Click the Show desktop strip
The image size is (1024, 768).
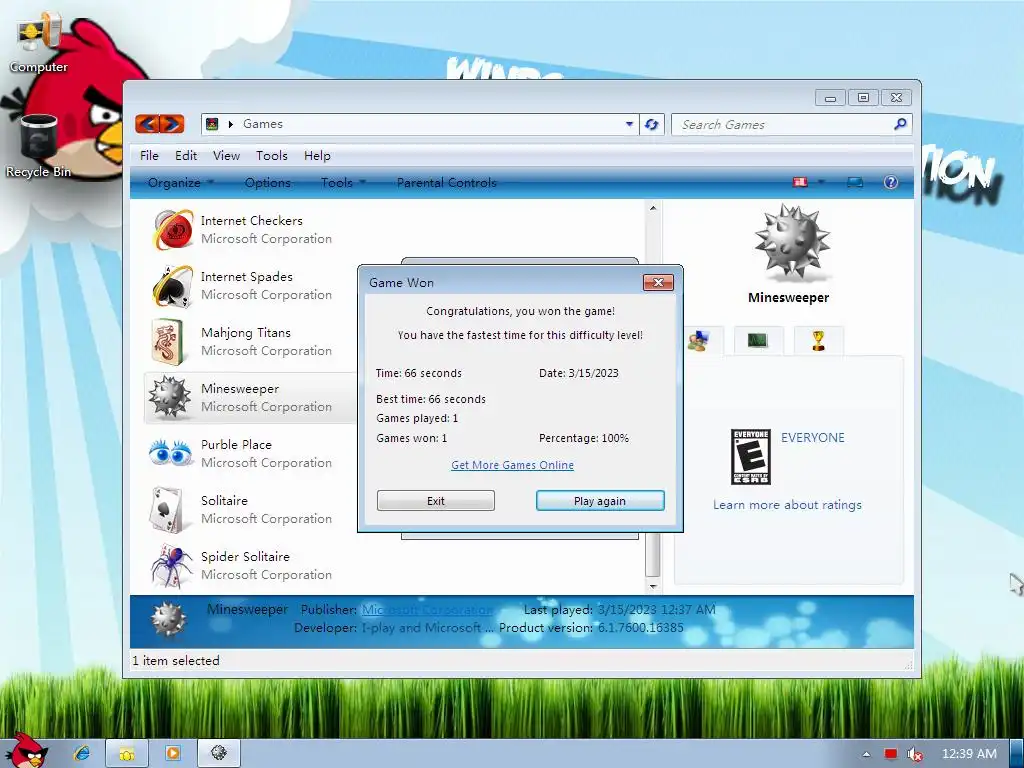pyautogui.click(x=1017, y=754)
